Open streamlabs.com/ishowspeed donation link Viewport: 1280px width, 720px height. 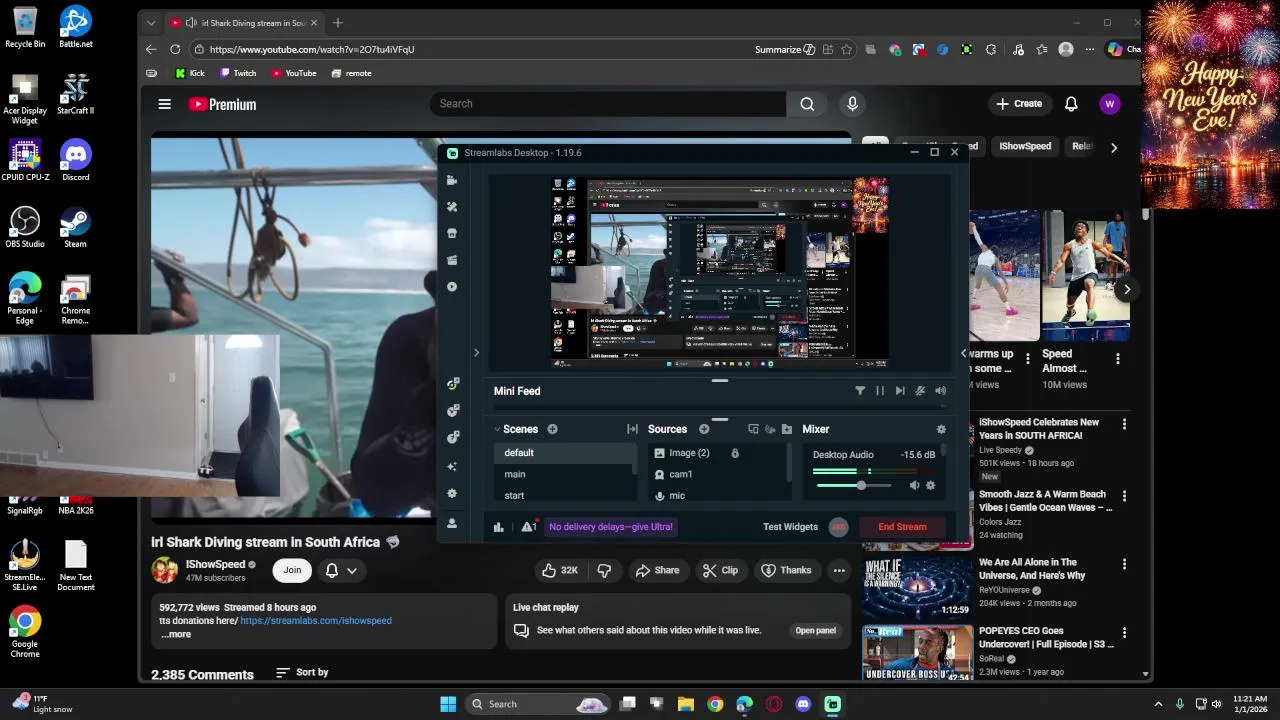pyautogui.click(x=316, y=621)
